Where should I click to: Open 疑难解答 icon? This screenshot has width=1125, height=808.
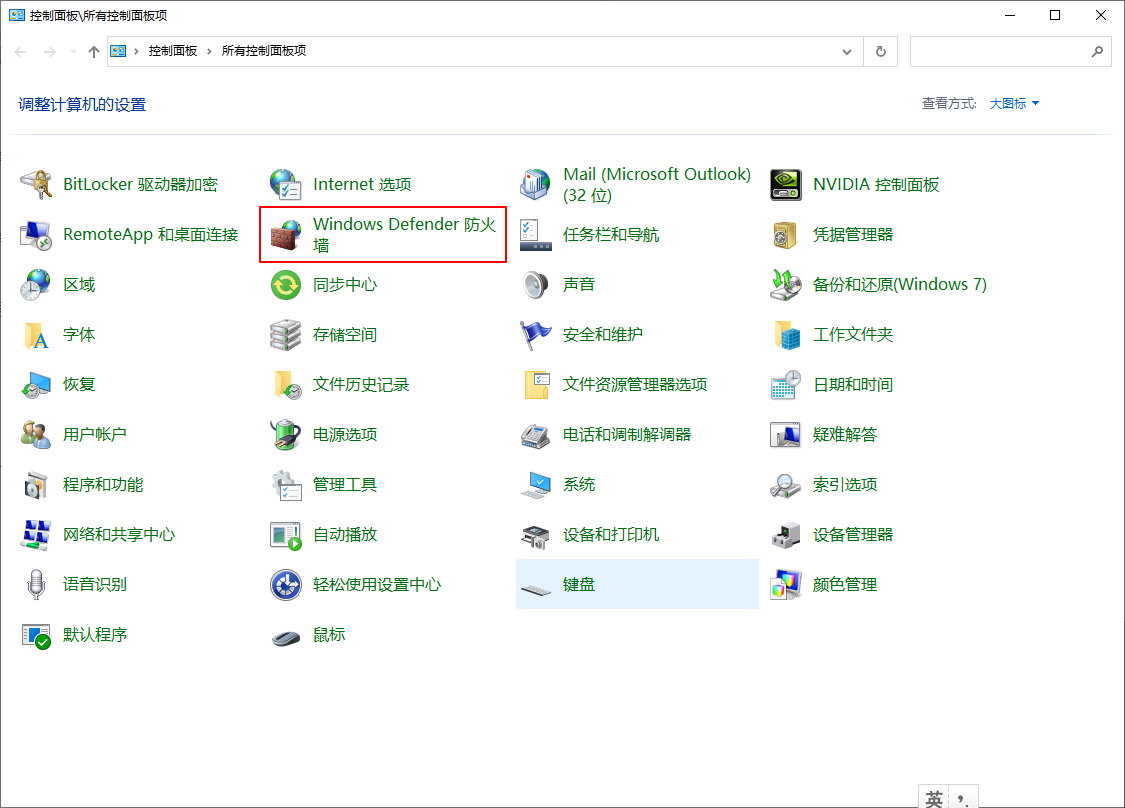click(x=786, y=435)
